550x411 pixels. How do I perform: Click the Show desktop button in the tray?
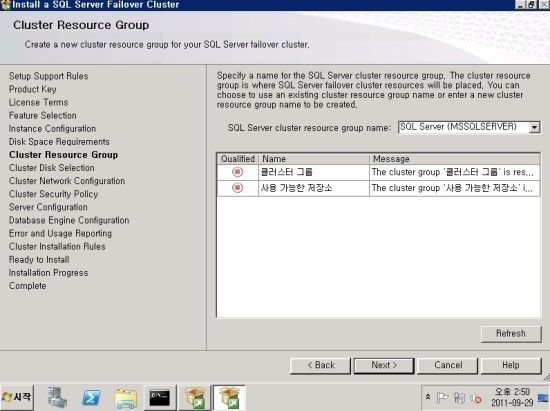543,398
